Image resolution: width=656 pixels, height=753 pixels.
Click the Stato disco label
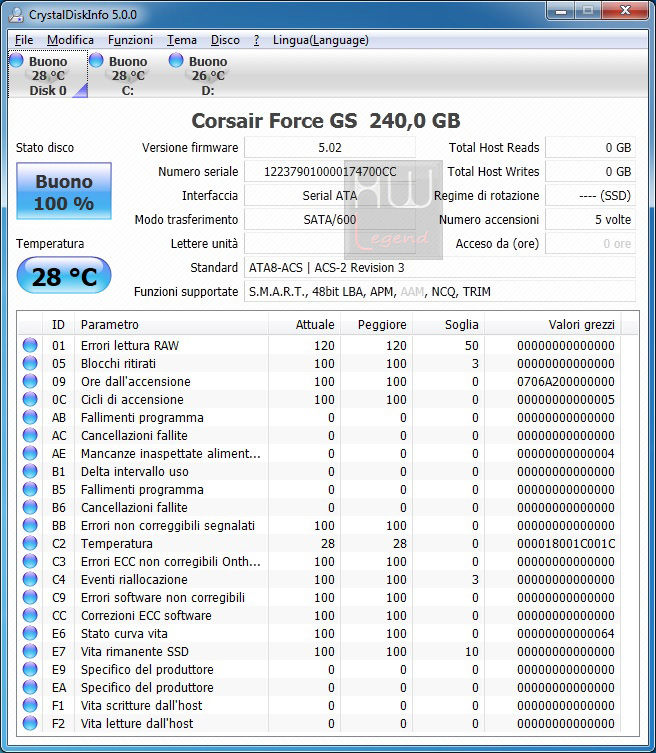coord(45,147)
